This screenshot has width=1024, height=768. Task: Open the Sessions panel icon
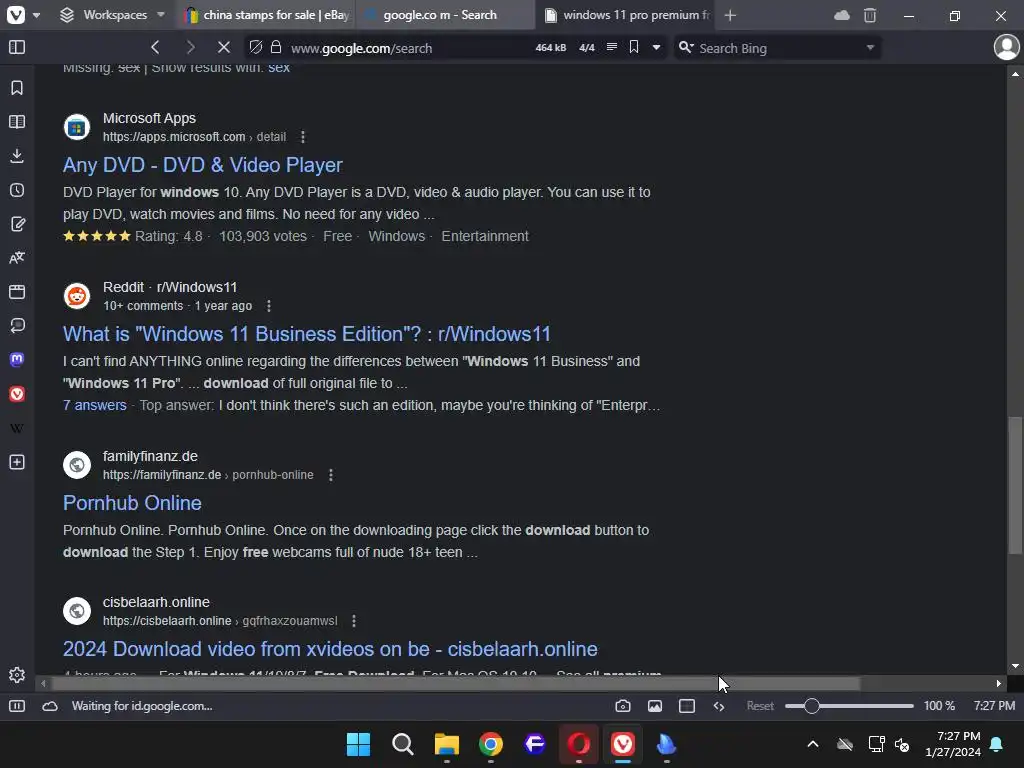click(17, 325)
